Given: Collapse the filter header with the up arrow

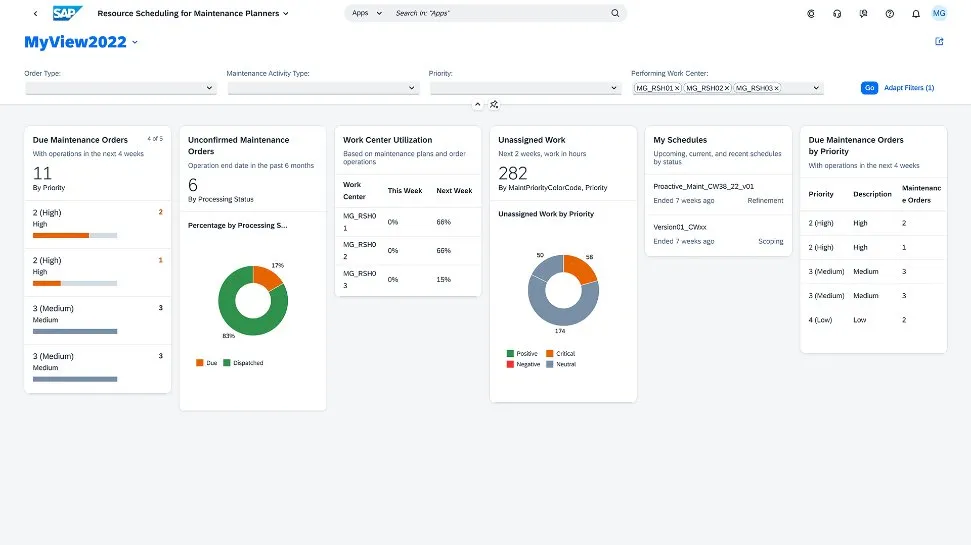Looking at the screenshot, I should pyautogui.click(x=477, y=104).
